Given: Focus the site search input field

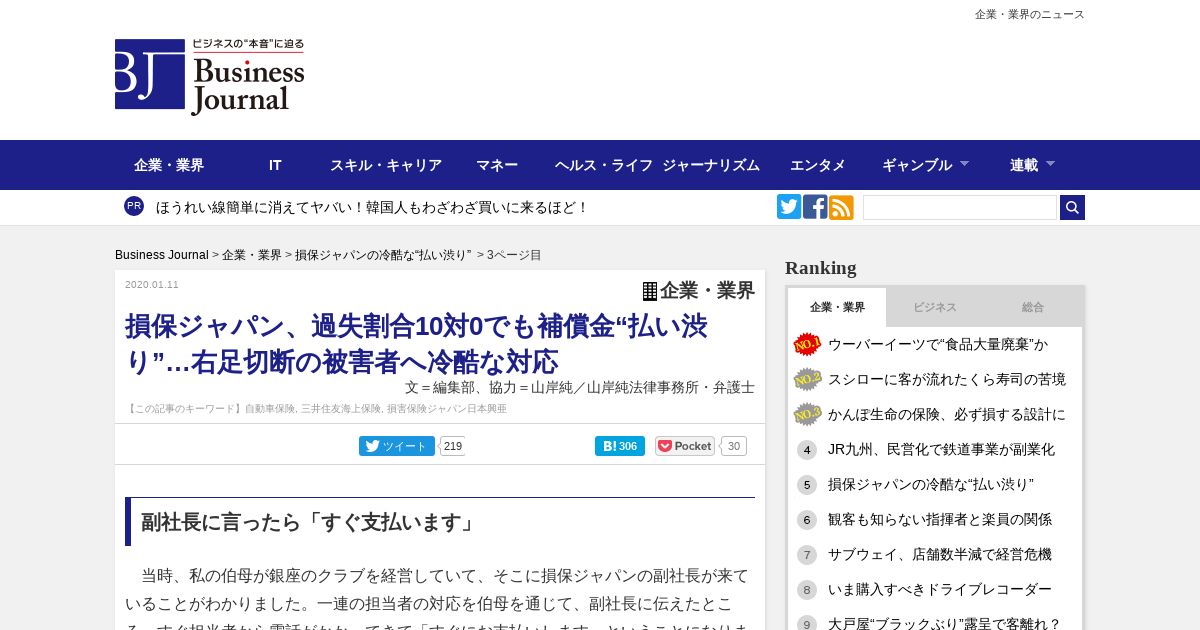Looking at the screenshot, I should (x=960, y=207).
